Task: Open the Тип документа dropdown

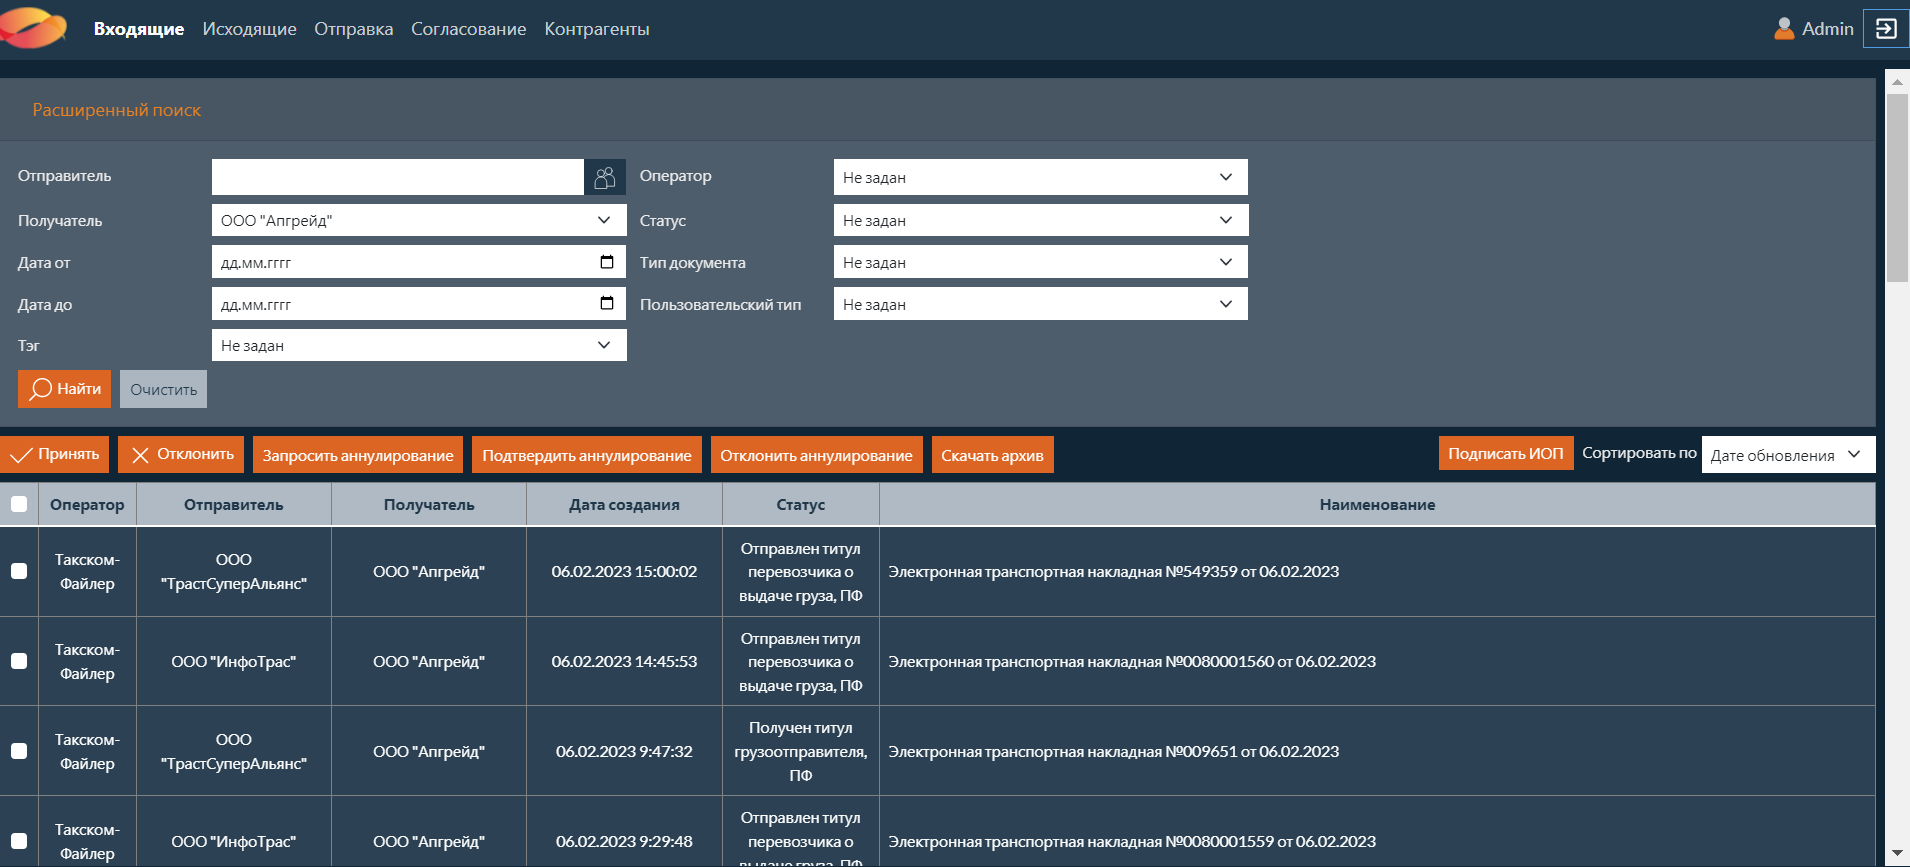Action: tap(1040, 262)
